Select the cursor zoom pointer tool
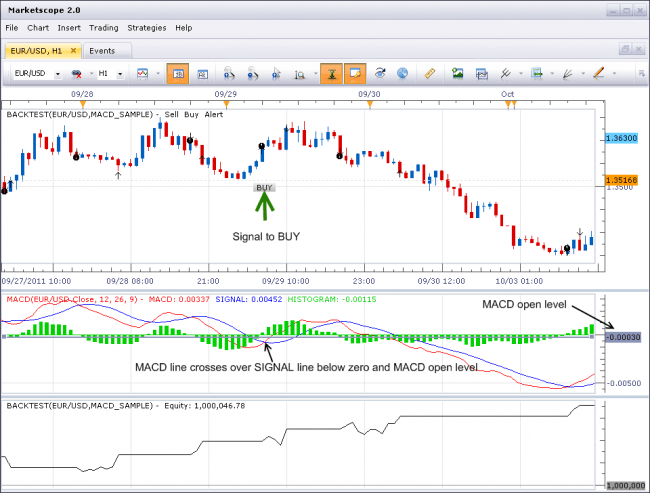The image size is (650, 493). pyautogui.click(x=276, y=74)
